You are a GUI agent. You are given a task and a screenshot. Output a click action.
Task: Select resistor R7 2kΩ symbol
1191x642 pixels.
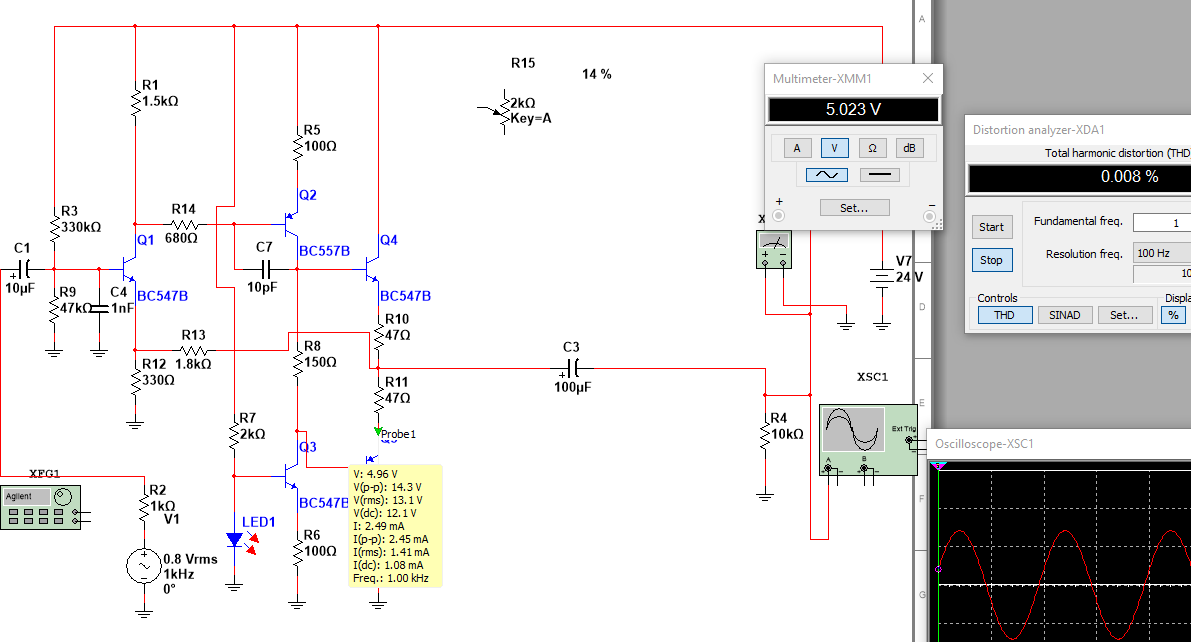tap(234, 434)
